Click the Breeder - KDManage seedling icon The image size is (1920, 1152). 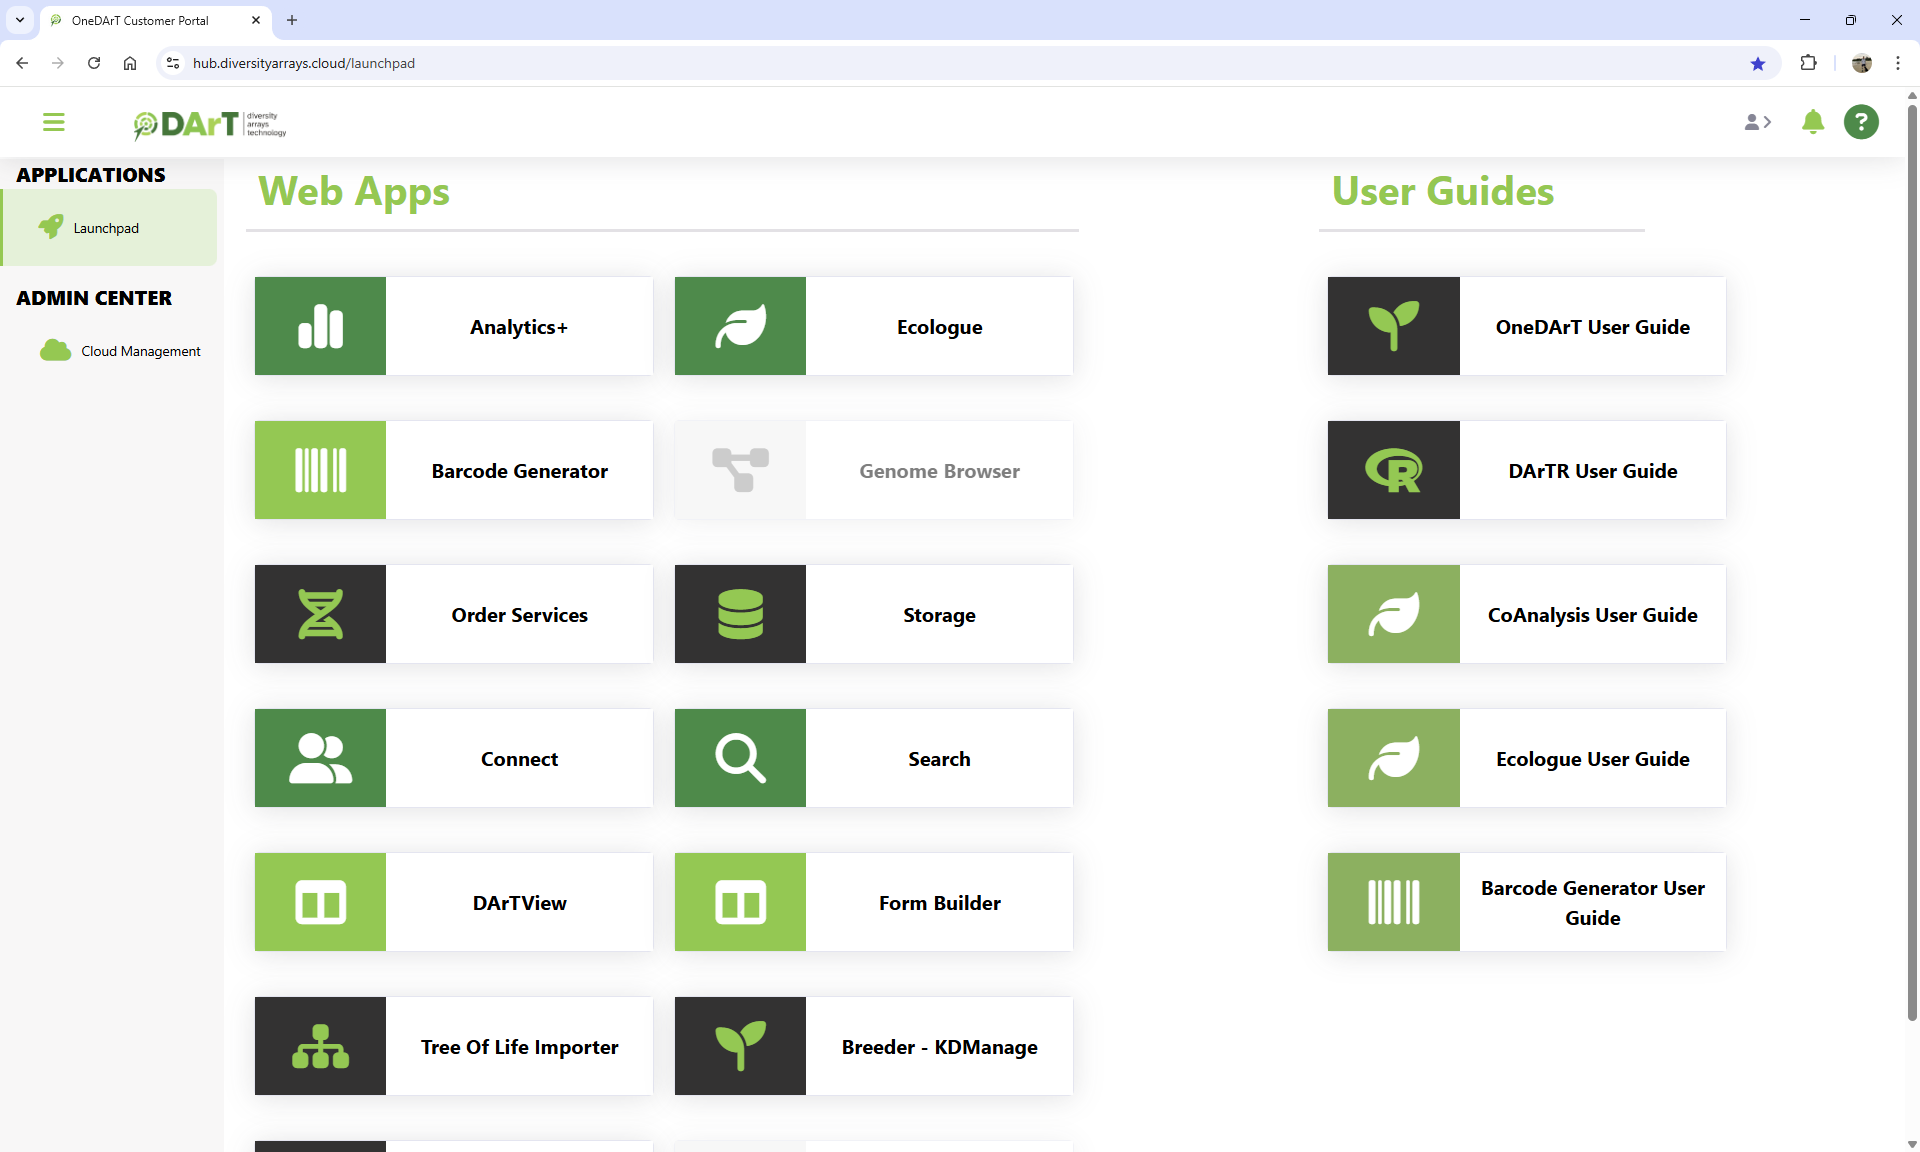(x=740, y=1046)
